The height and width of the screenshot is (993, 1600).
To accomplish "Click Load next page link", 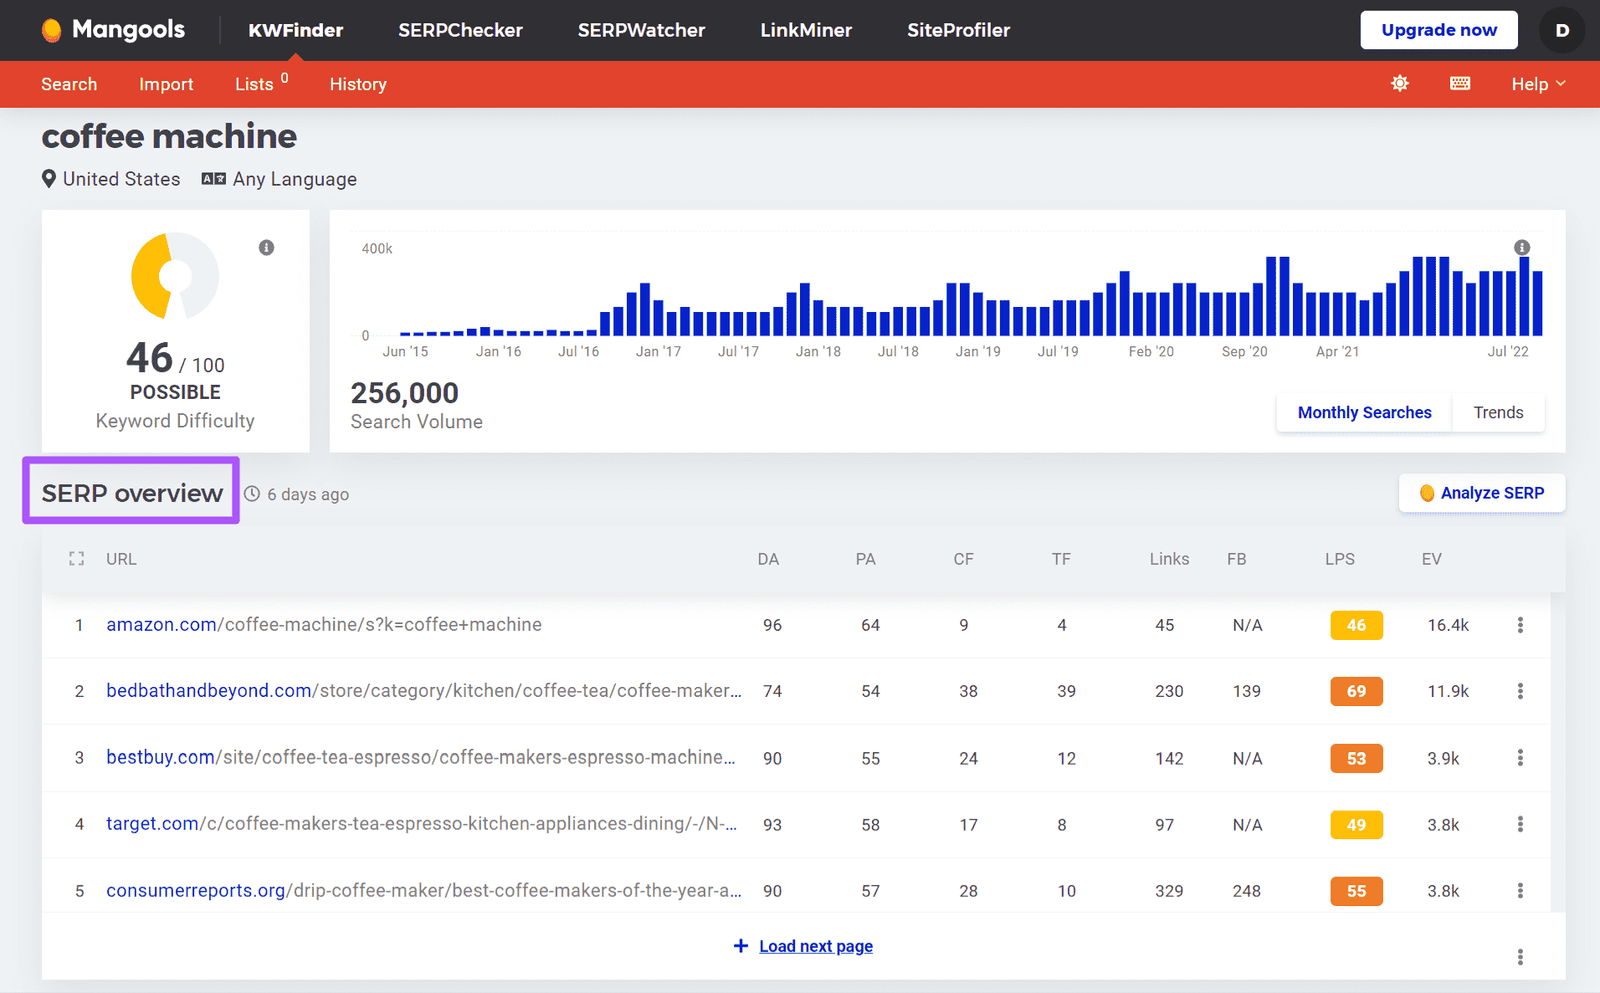I will point(815,946).
